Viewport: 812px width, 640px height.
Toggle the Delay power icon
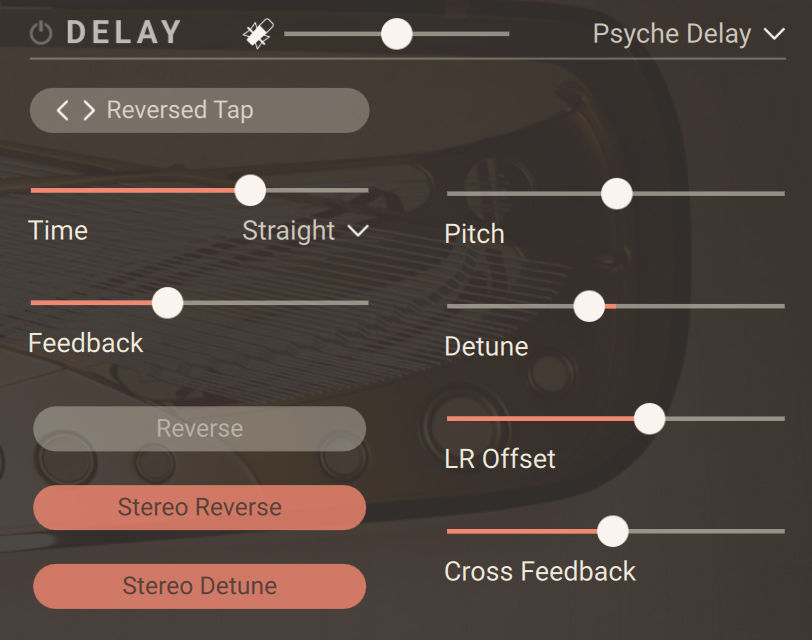pyautogui.click(x=41, y=34)
